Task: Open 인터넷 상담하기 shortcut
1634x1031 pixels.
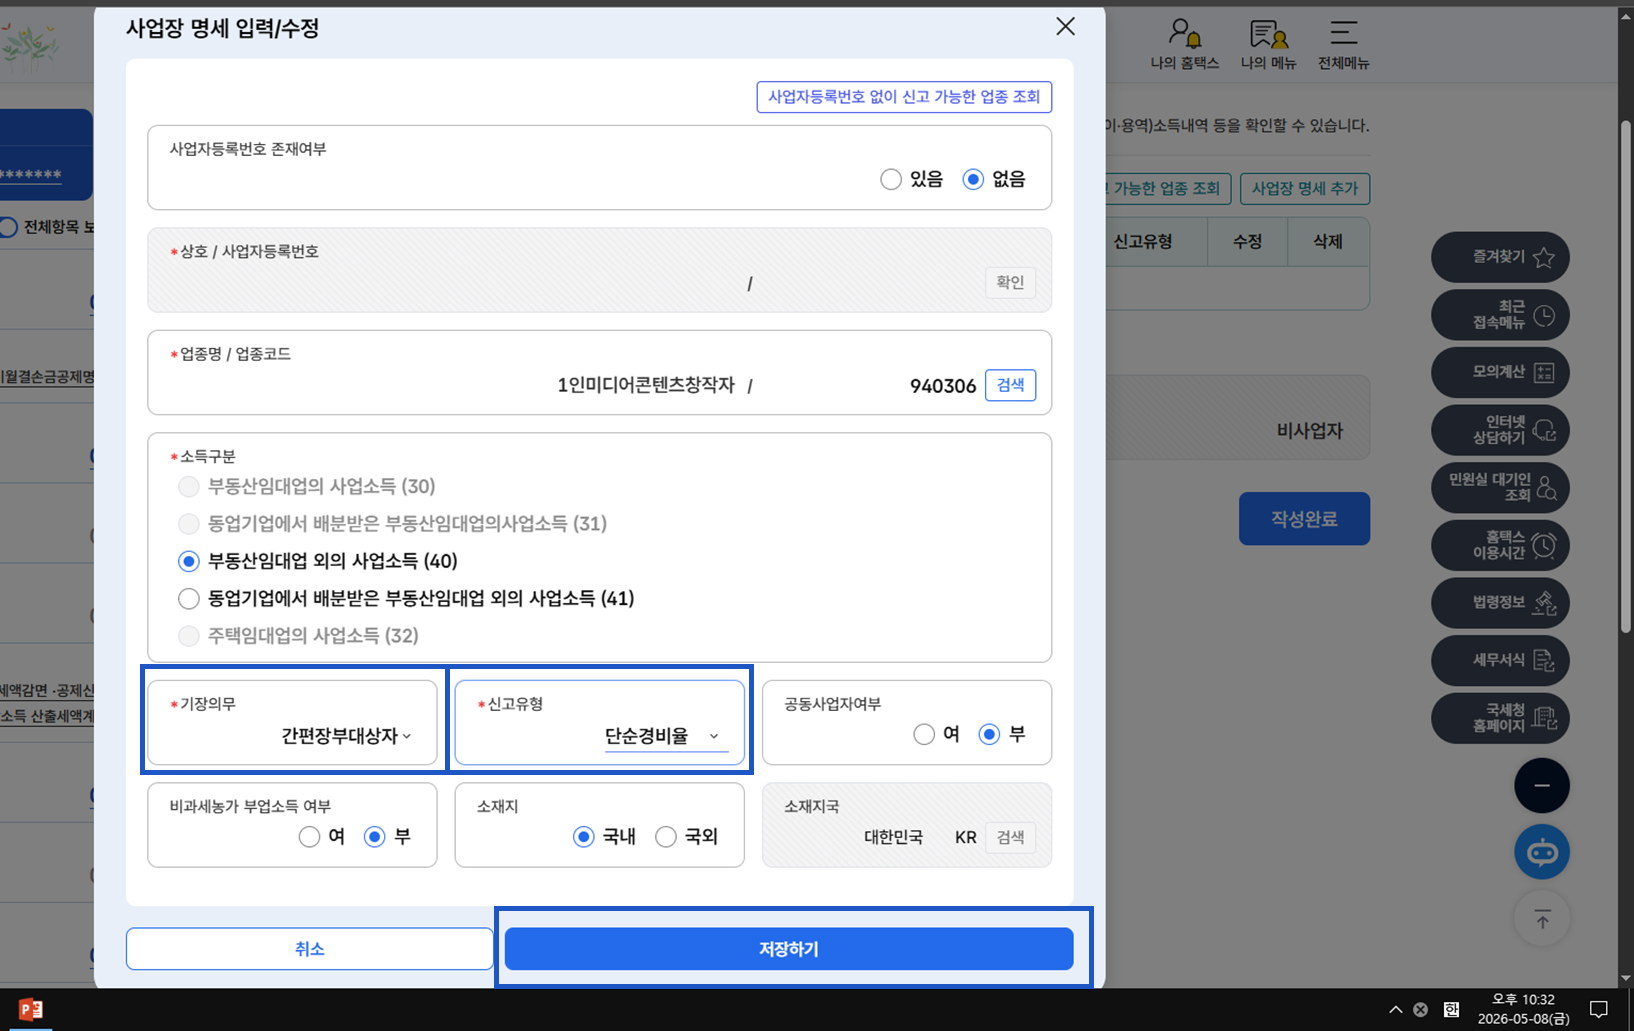Action: (x=1500, y=430)
